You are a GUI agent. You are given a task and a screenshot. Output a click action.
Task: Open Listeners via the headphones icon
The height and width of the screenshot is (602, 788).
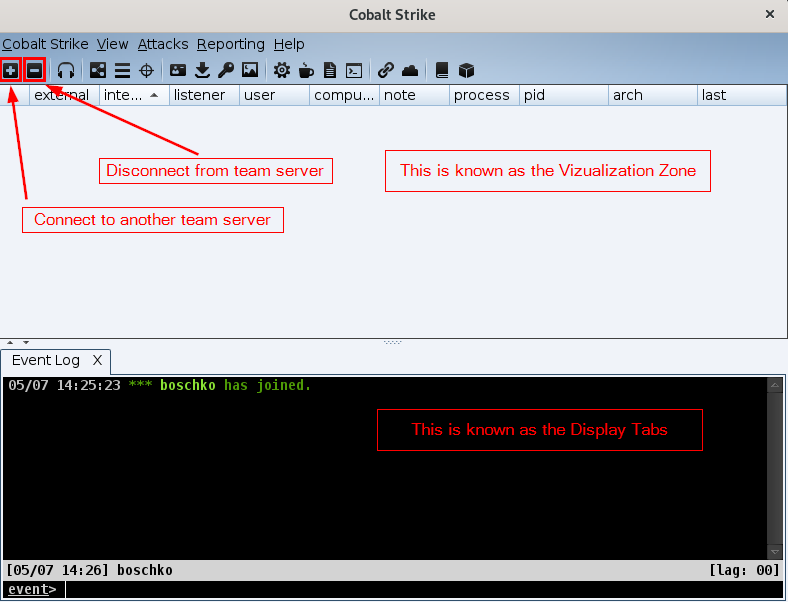(x=66, y=70)
